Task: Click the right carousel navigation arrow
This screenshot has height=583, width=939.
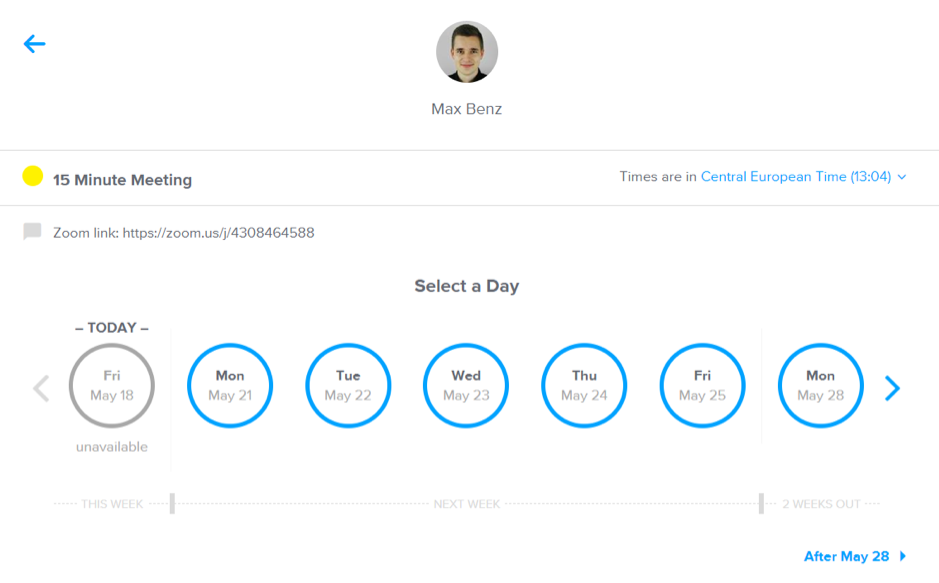Action: 891,388
